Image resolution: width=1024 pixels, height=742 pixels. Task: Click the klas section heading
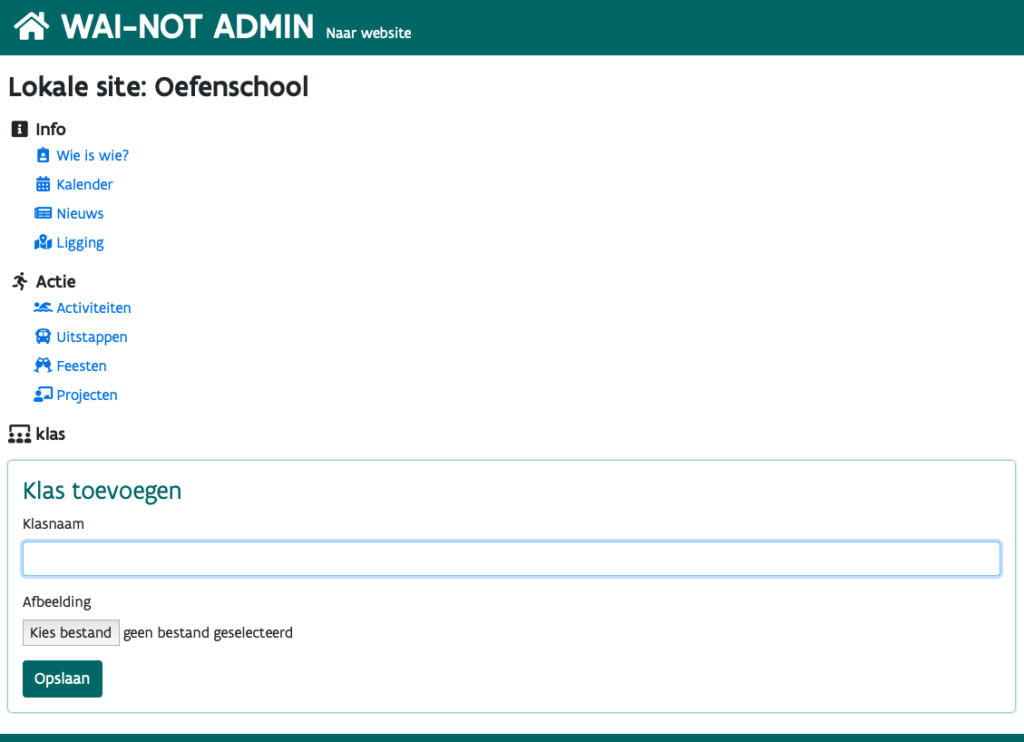click(x=50, y=434)
